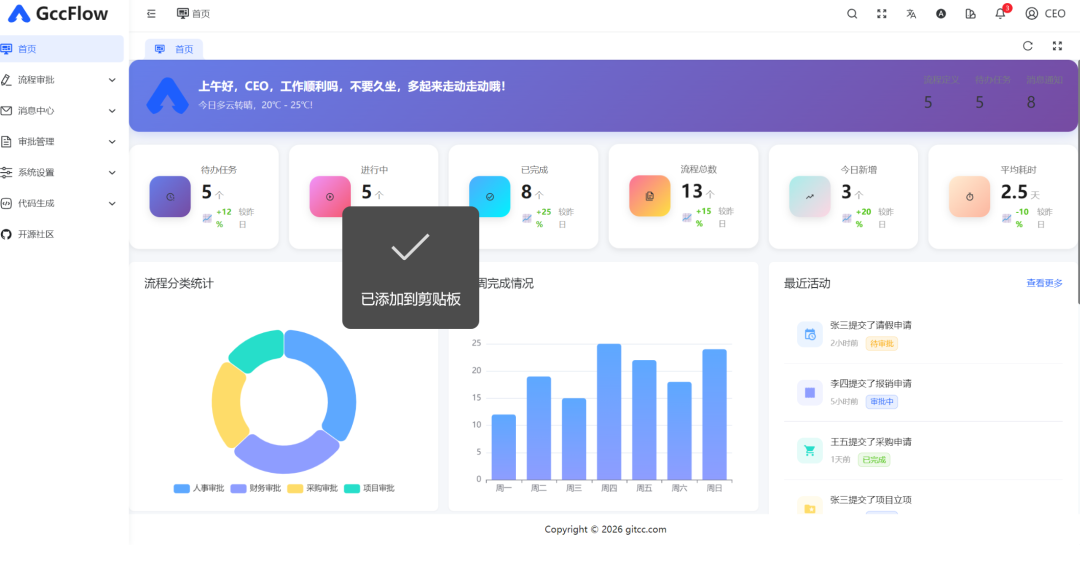The height and width of the screenshot is (569, 1080).
Task: Click the 待办任务 card clock icon
Action: (170, 197)
